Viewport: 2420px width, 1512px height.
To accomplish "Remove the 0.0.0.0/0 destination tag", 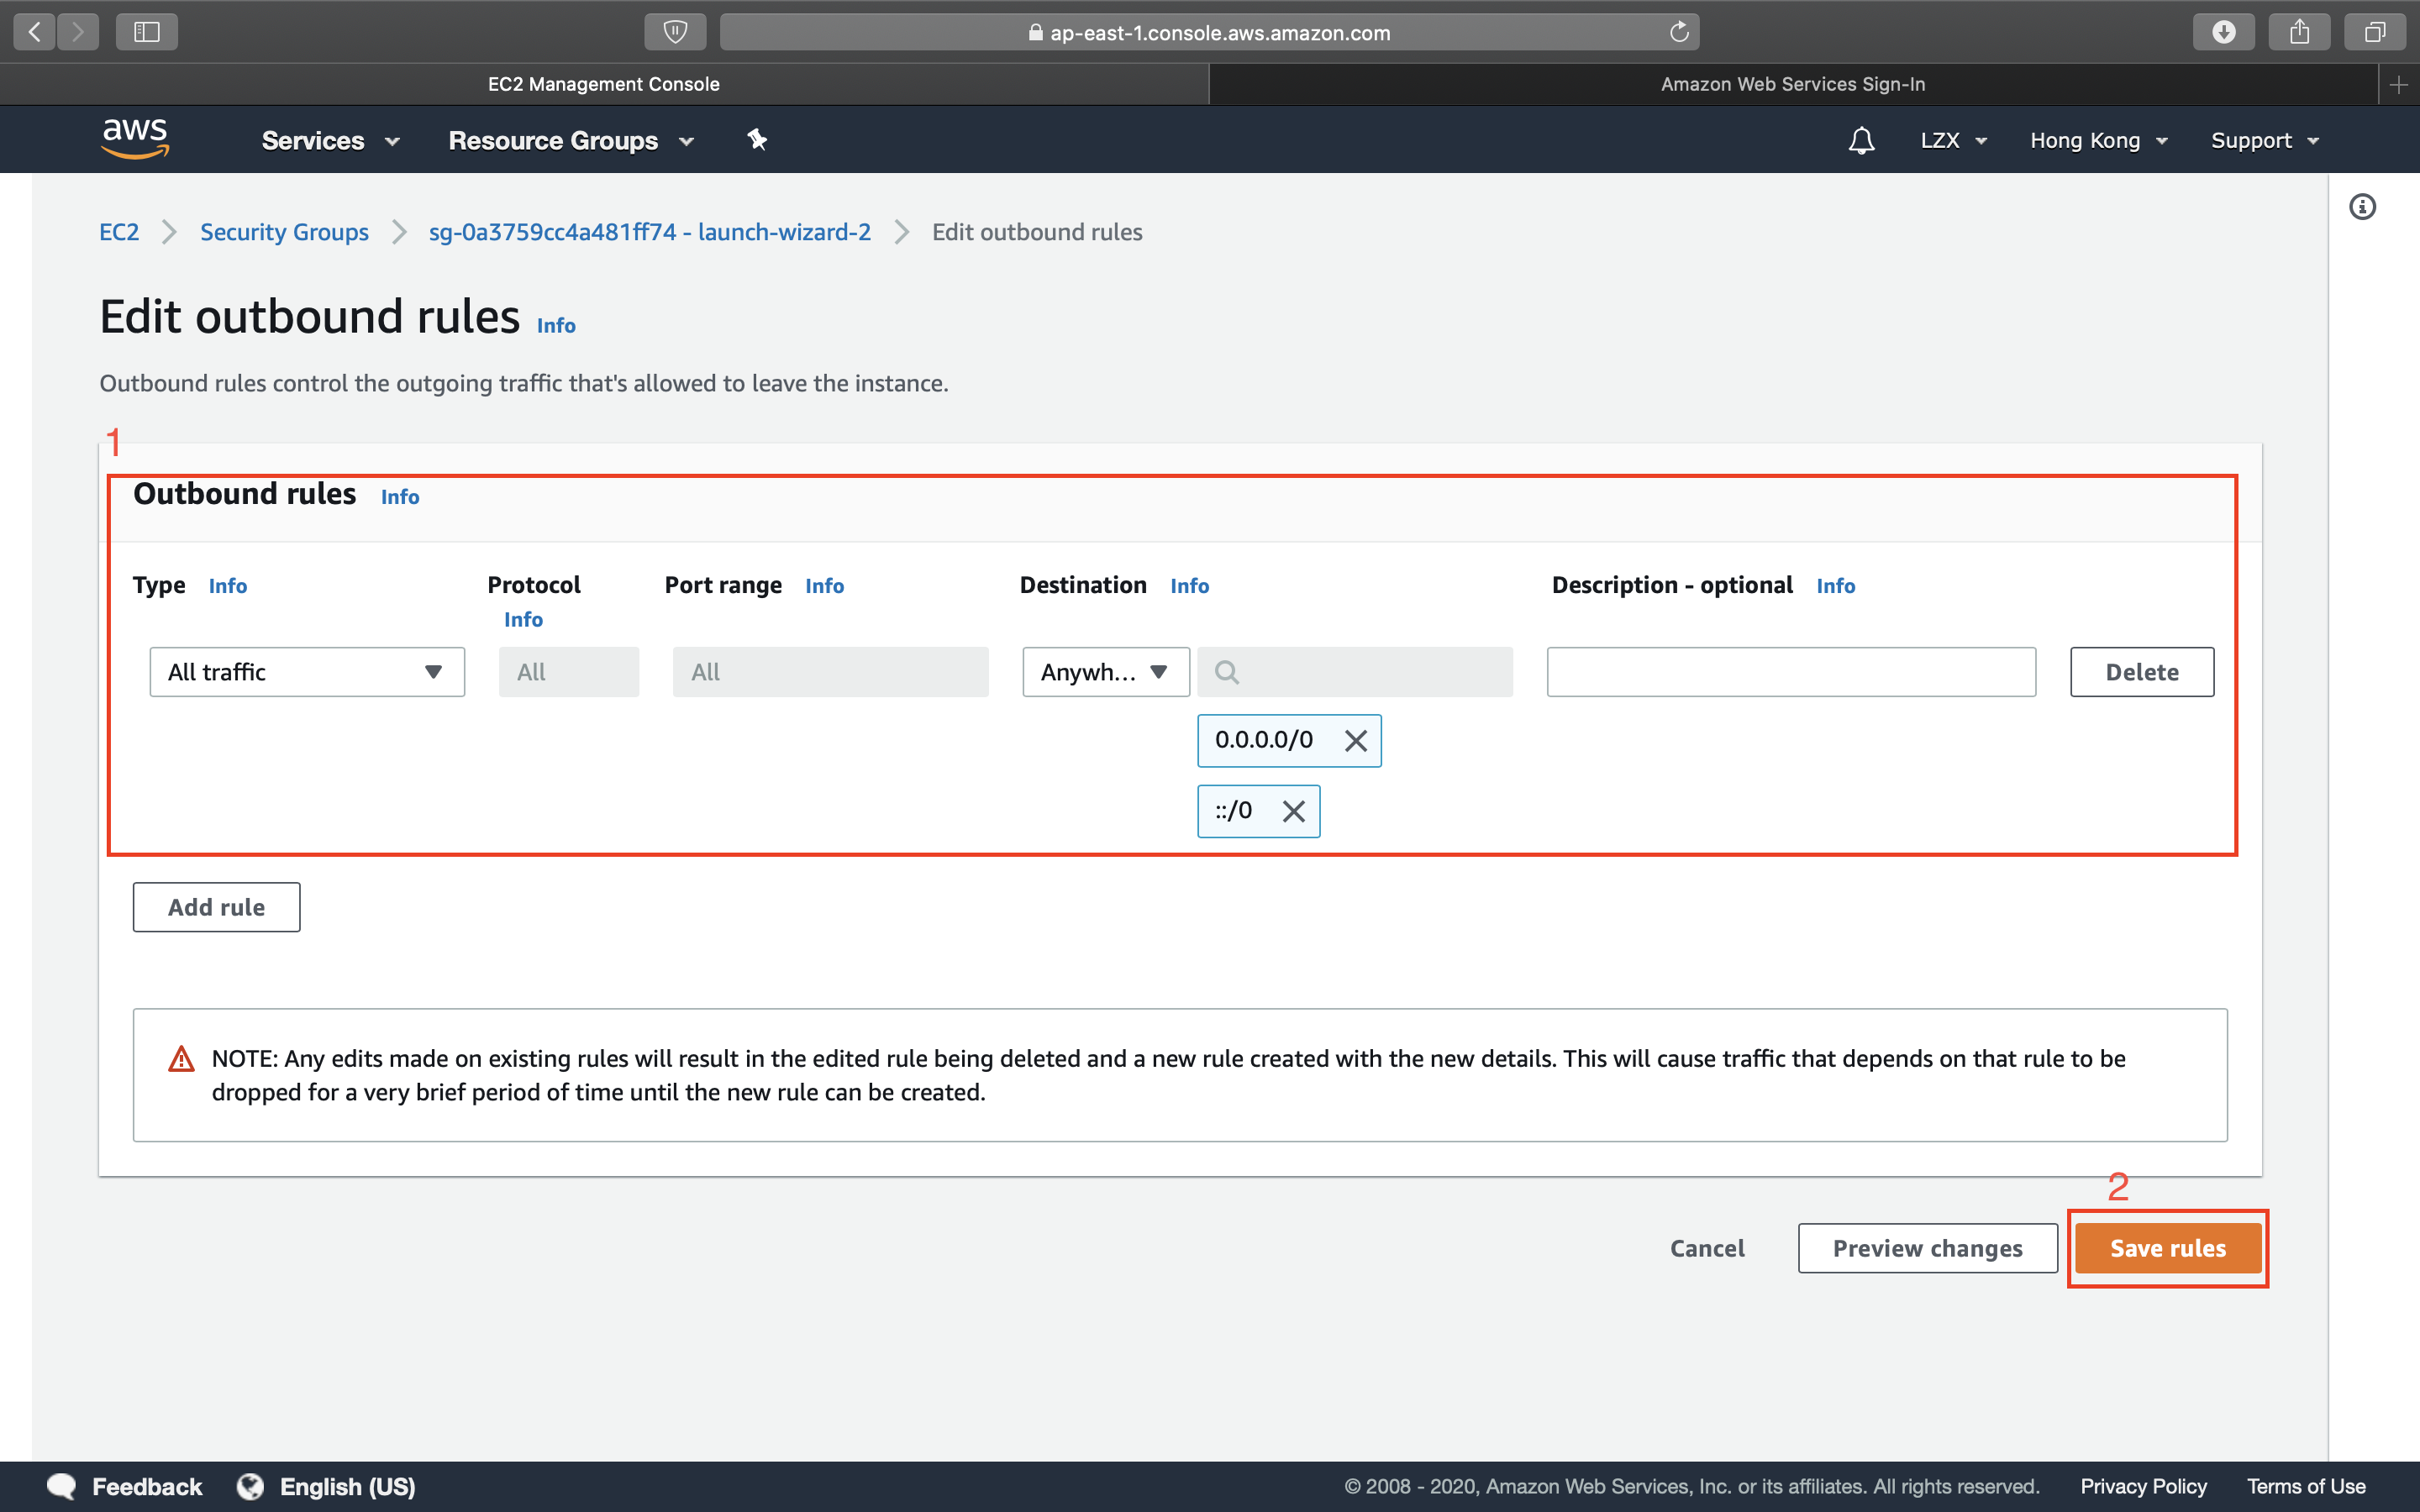I will pos(1355,741).
